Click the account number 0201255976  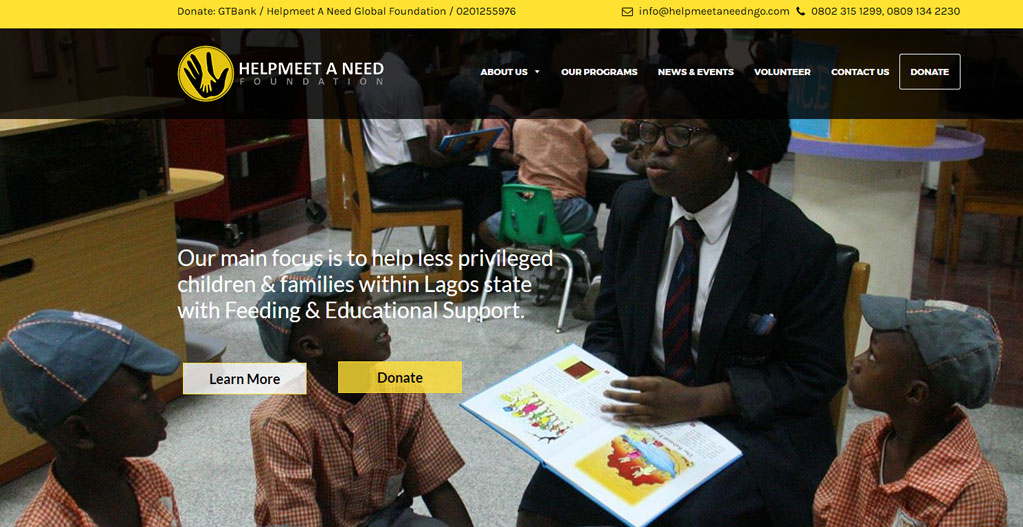tap(485, 12)
